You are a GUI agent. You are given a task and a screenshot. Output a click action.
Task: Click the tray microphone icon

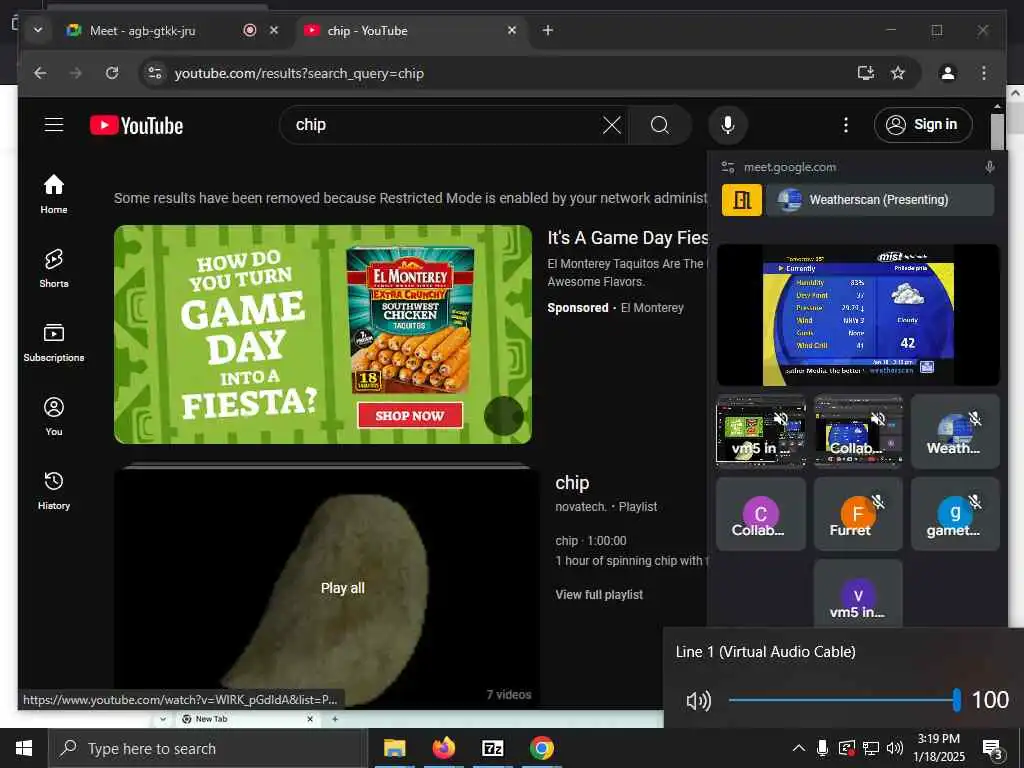[823, 748]
